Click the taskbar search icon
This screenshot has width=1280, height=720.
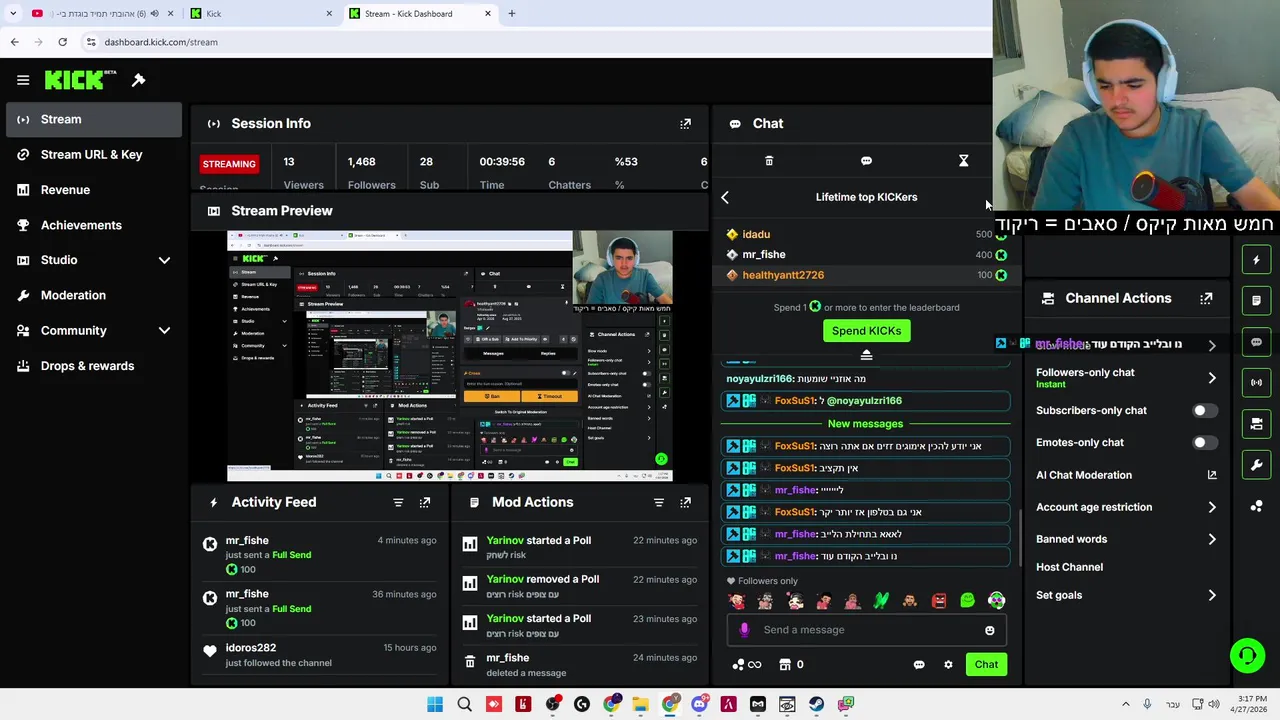[x=464, y=704]
